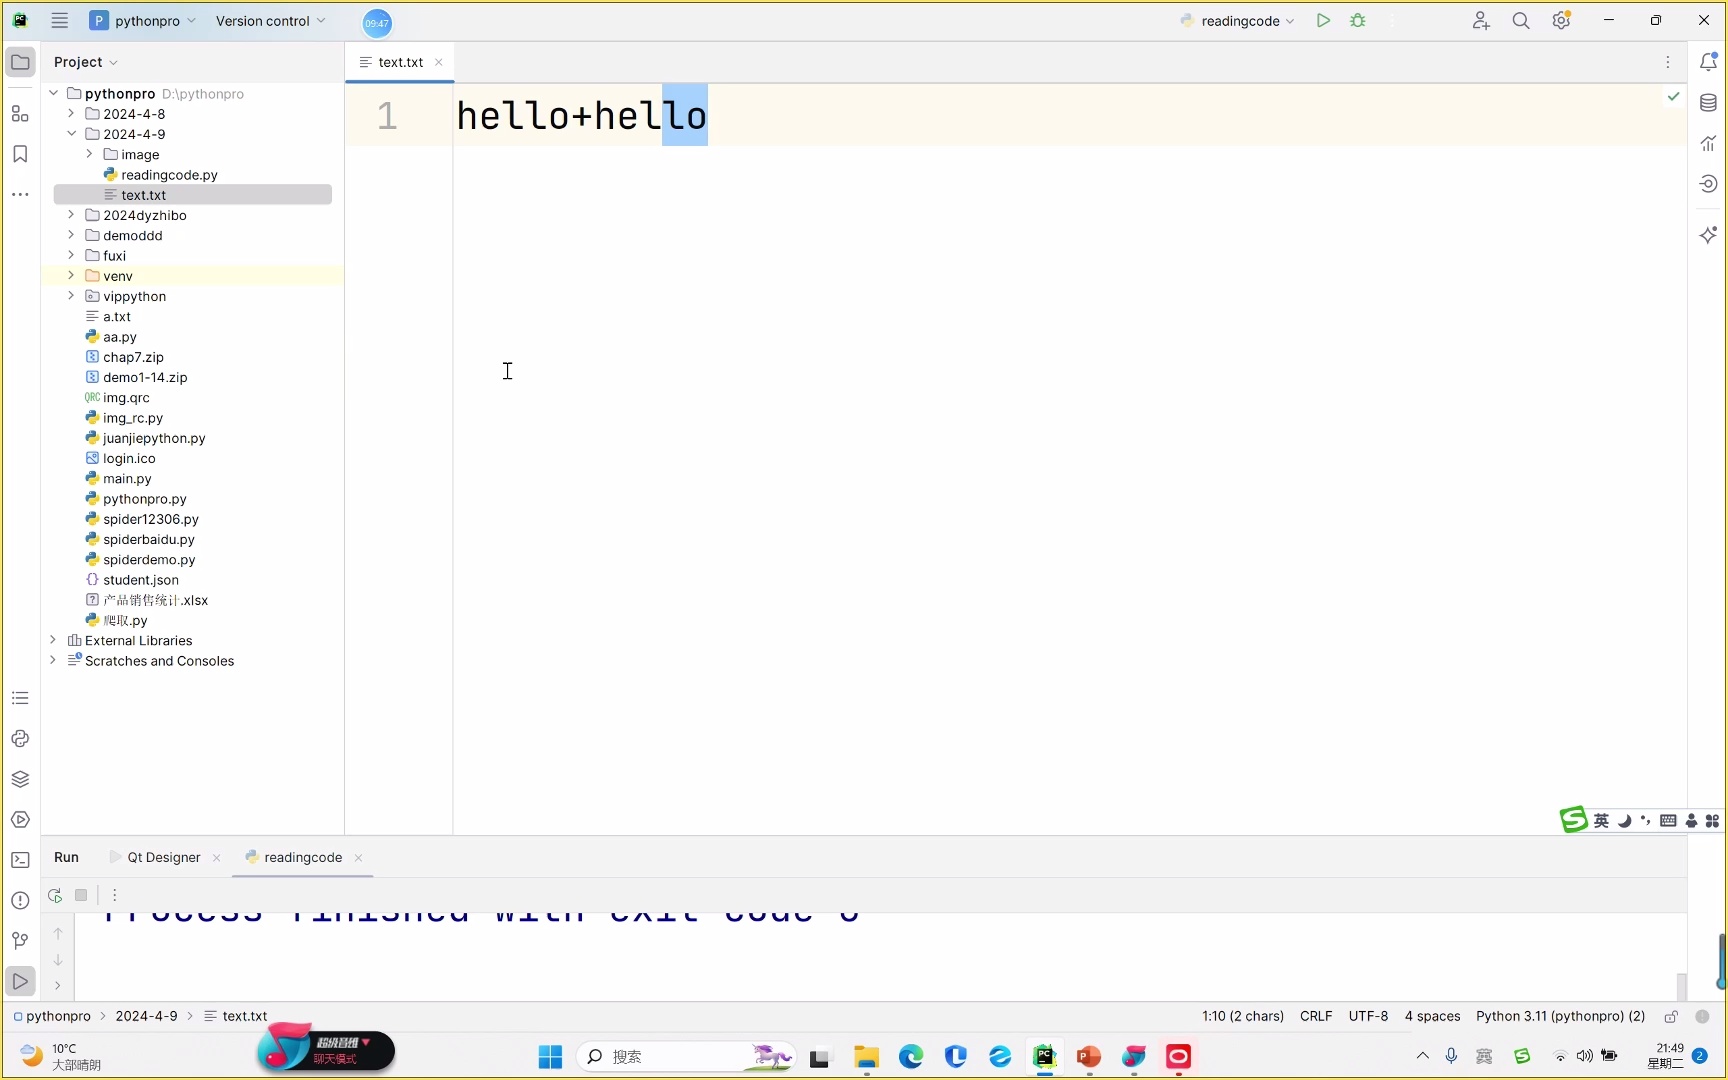
Task: Select the text.txt editor tab
Action: point(400,62)
